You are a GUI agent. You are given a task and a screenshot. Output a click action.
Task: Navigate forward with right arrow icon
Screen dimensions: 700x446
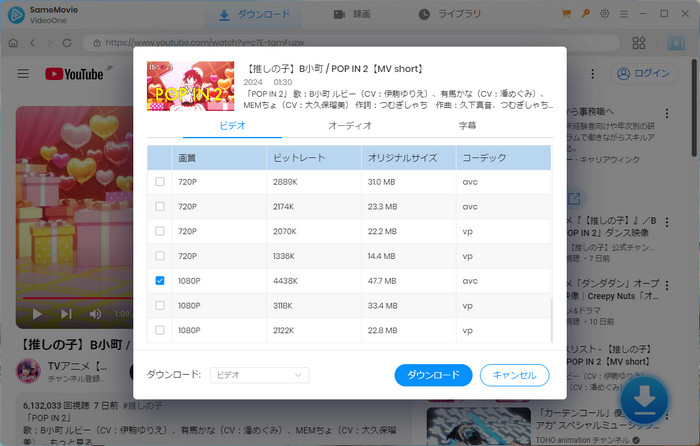(50, 43)
